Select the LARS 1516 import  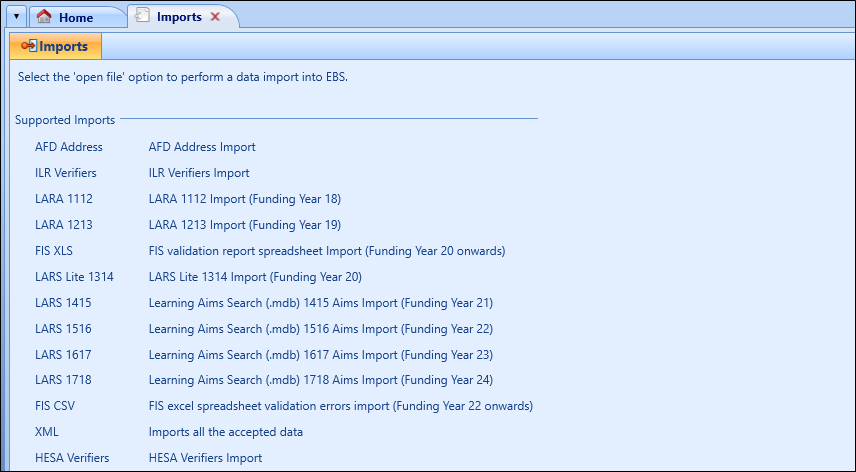tap(63, 329)
